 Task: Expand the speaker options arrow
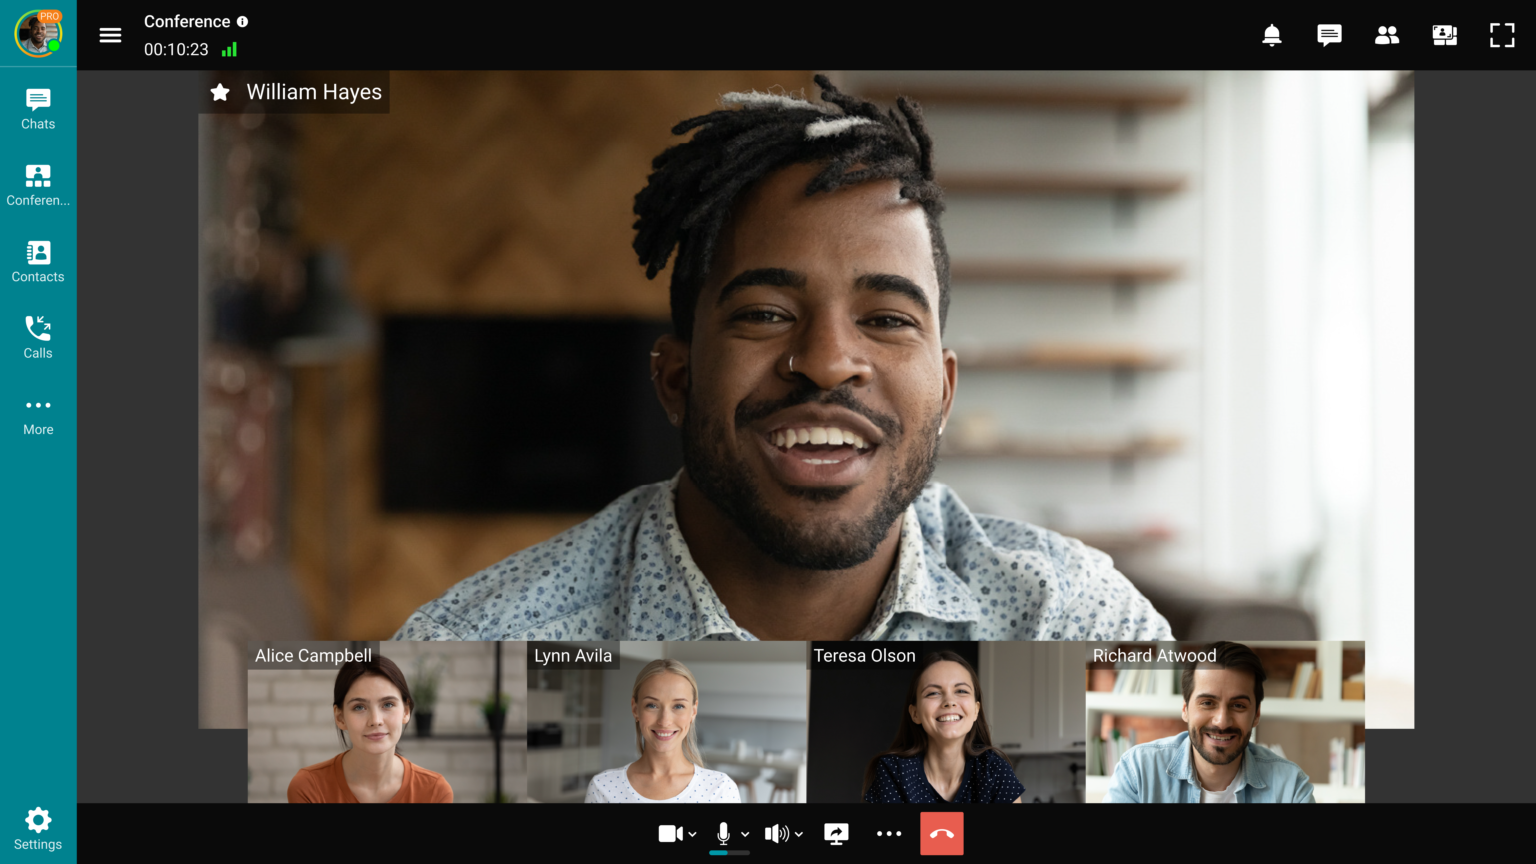(799, 835)
